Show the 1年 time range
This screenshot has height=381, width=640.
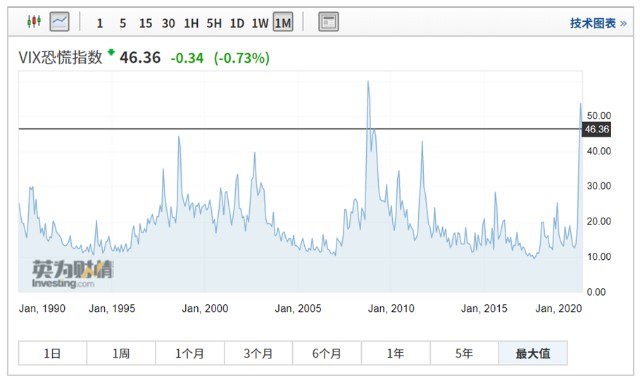395,353
